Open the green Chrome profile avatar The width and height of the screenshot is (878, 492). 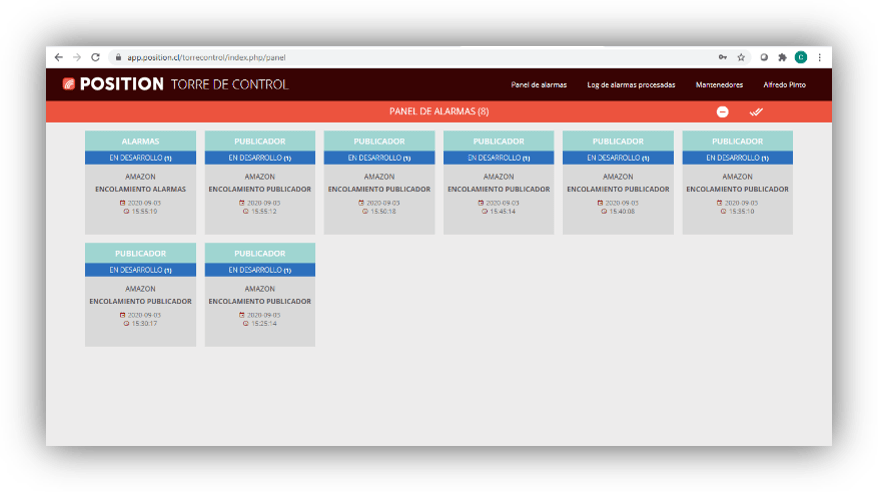[801, 57]
